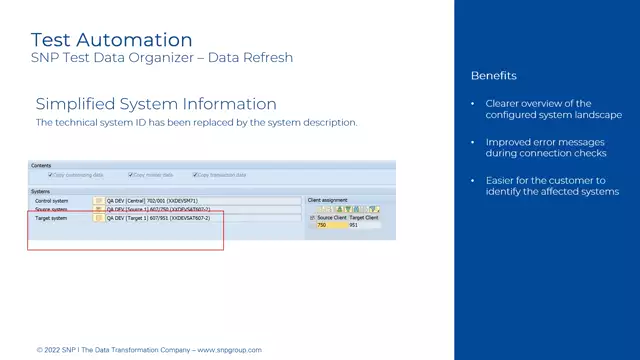
Task: Click the Simplified System Information heading
Action: point(156,104)
